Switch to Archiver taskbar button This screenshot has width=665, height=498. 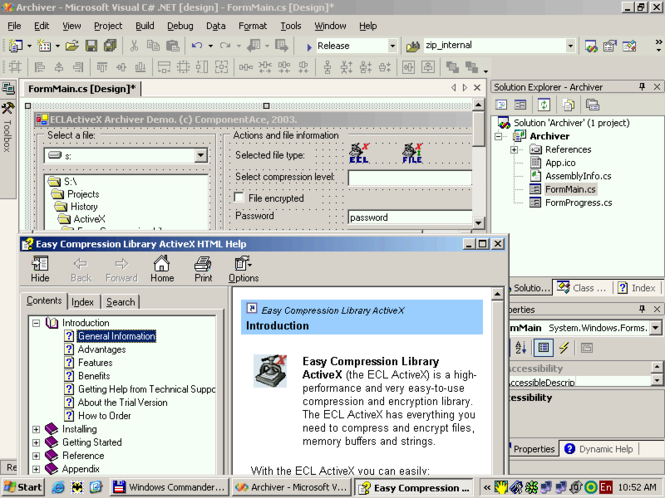coord(292,487)
